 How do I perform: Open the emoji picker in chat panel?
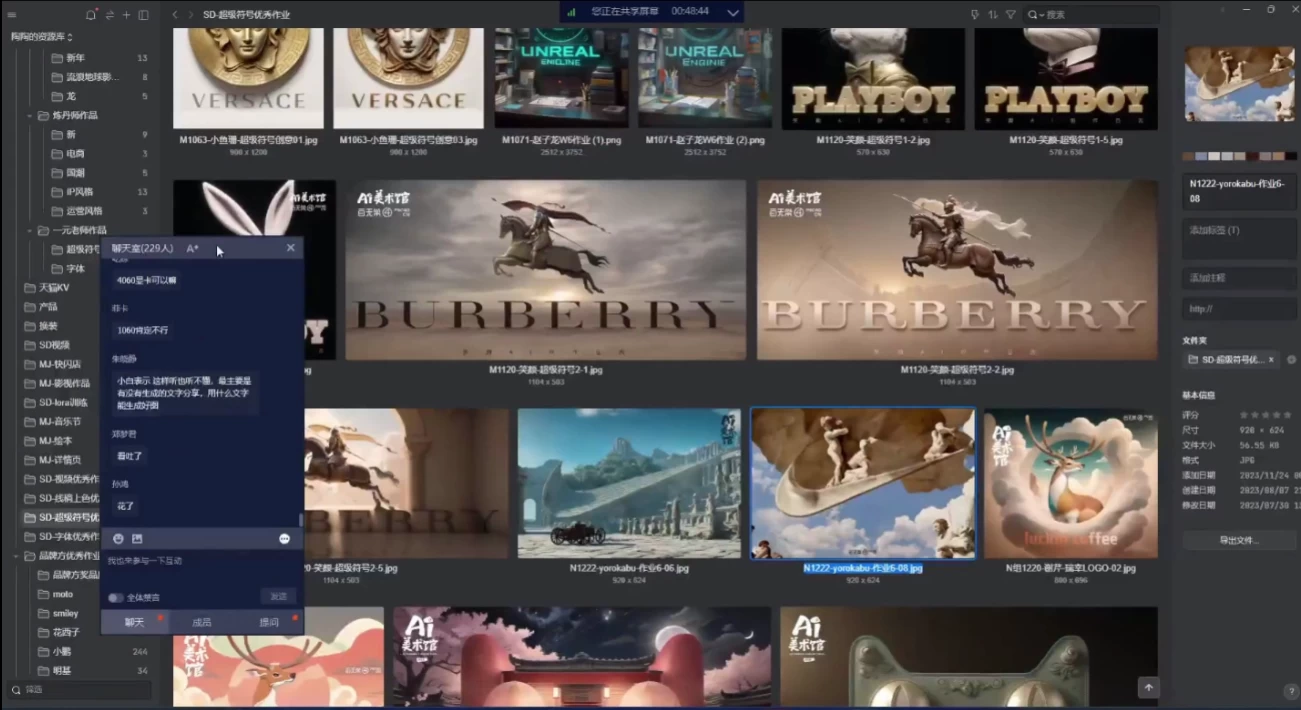point(119,539)
